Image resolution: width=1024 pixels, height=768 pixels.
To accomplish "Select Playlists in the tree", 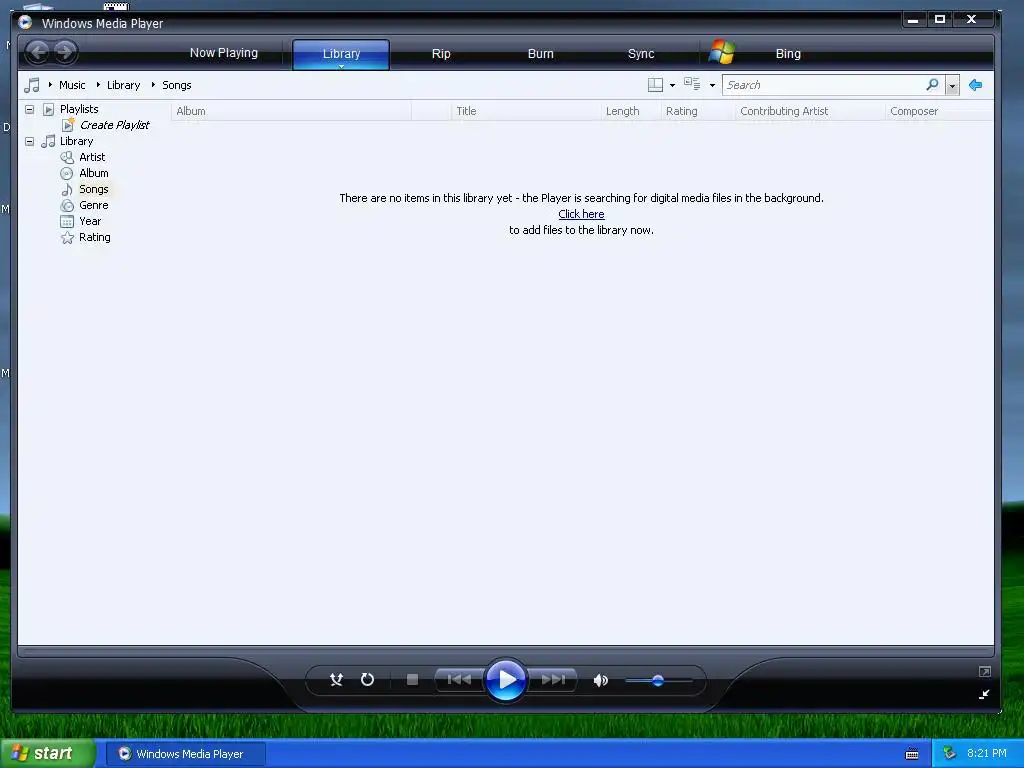I will tap(79, 109).
